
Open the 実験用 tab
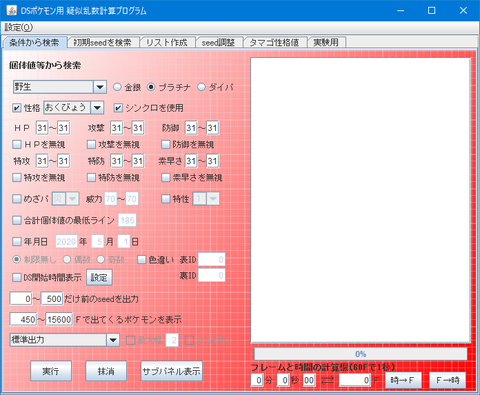[326, 43]
